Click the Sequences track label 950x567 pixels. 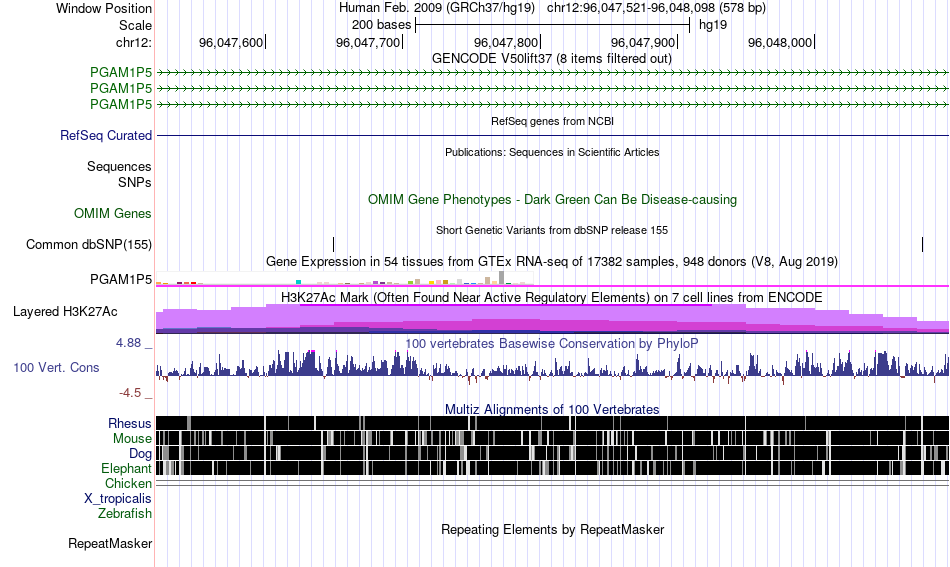tap(119, 167)
